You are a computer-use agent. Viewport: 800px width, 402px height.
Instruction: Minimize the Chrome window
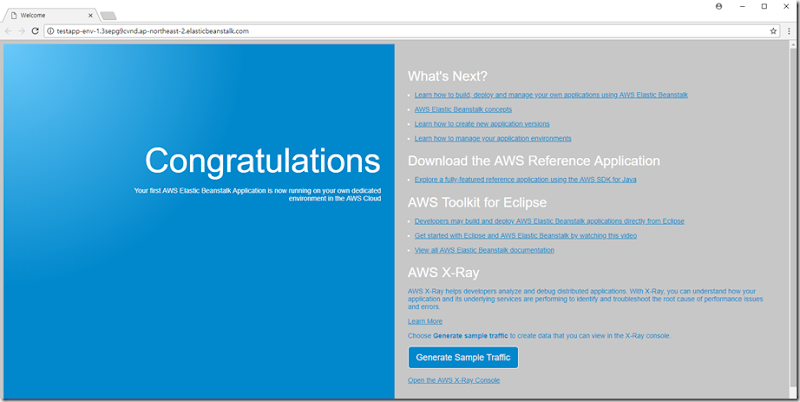pyautogui.click(x=742, y=6)
